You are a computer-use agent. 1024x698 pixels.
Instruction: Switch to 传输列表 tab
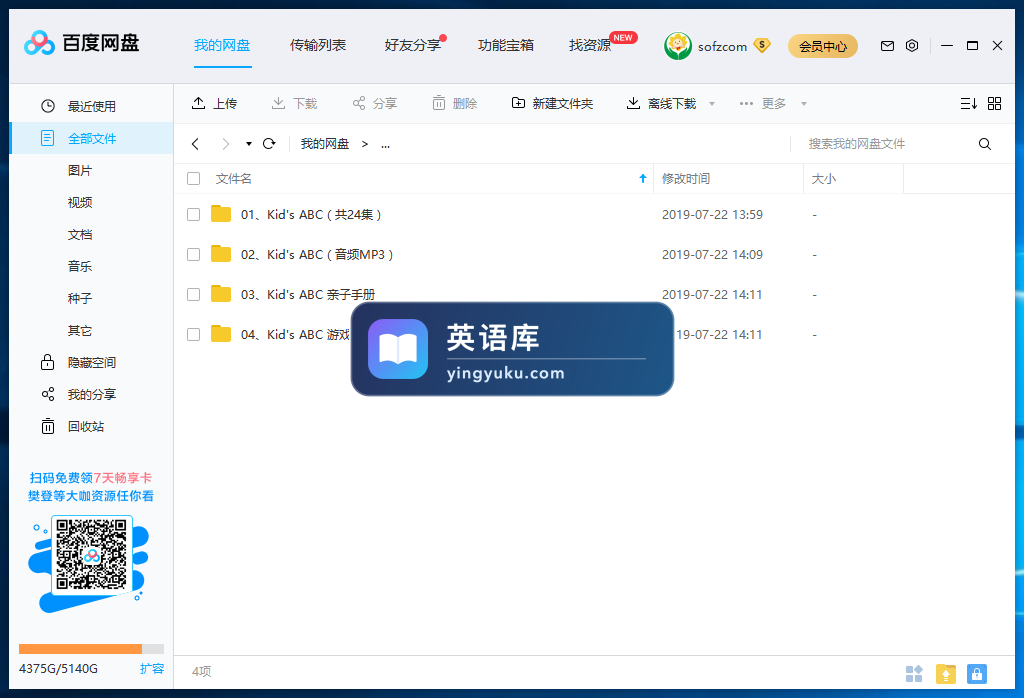pyautogui.click(x=318, y=45)
